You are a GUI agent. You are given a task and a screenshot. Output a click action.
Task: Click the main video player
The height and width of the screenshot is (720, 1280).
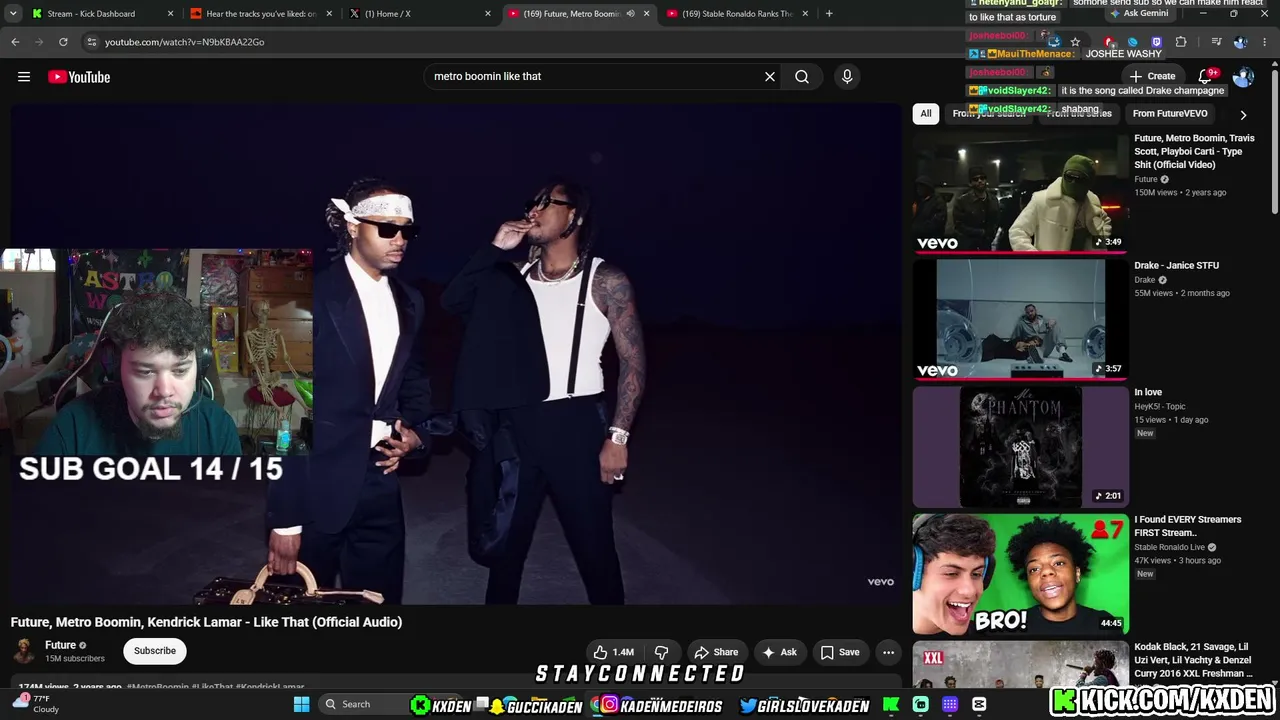456,354
